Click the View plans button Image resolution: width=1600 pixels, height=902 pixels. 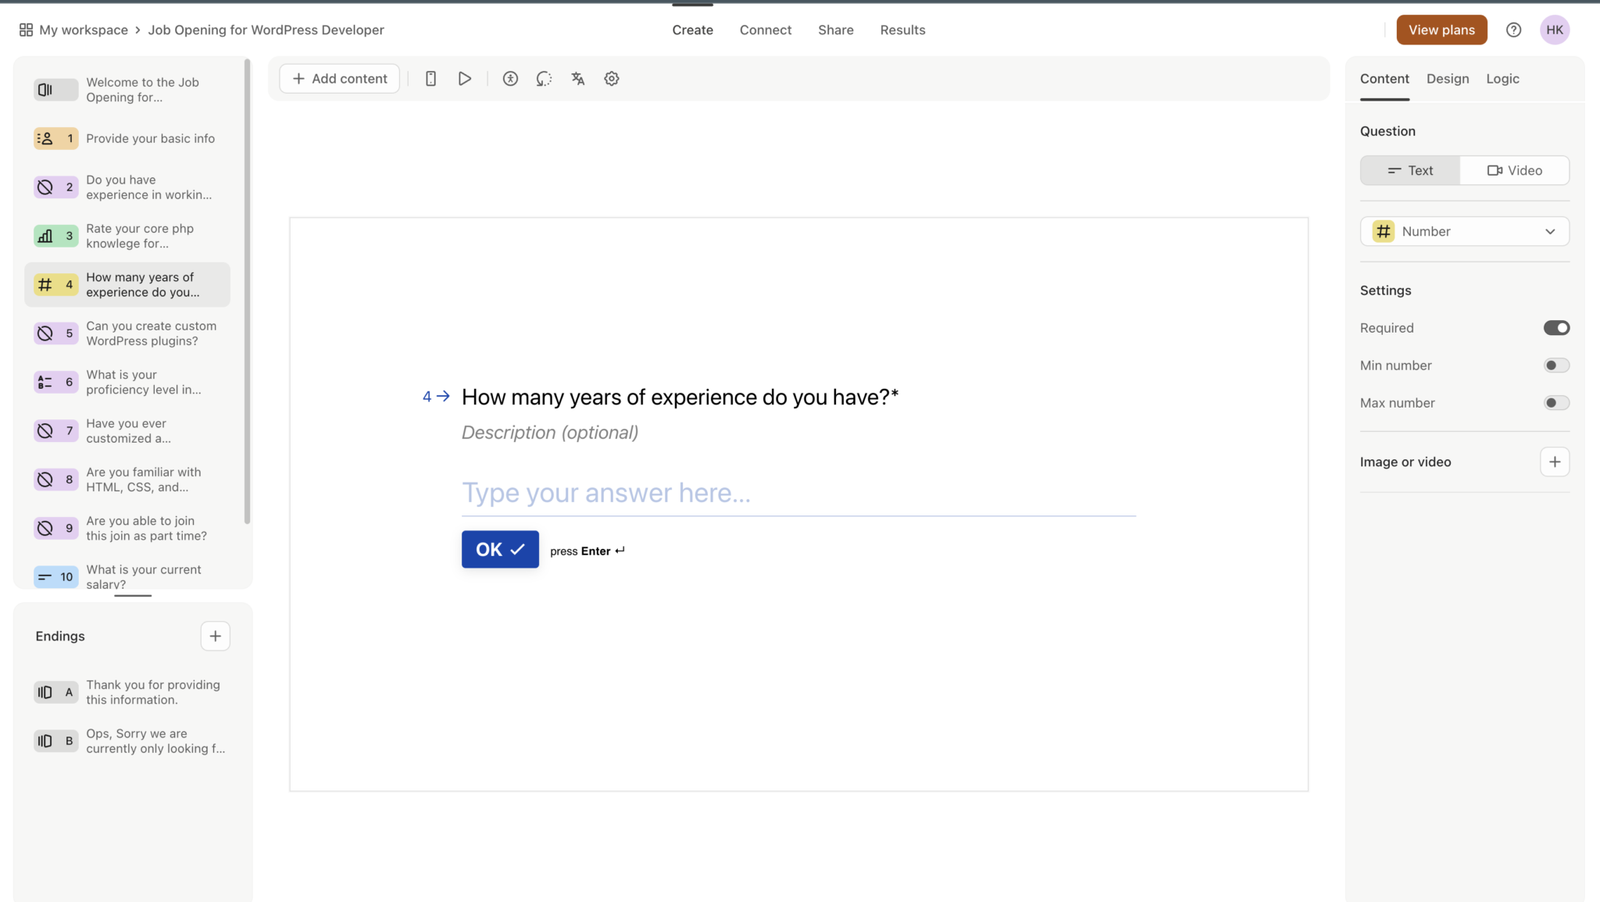click(x=1441, y=29)
